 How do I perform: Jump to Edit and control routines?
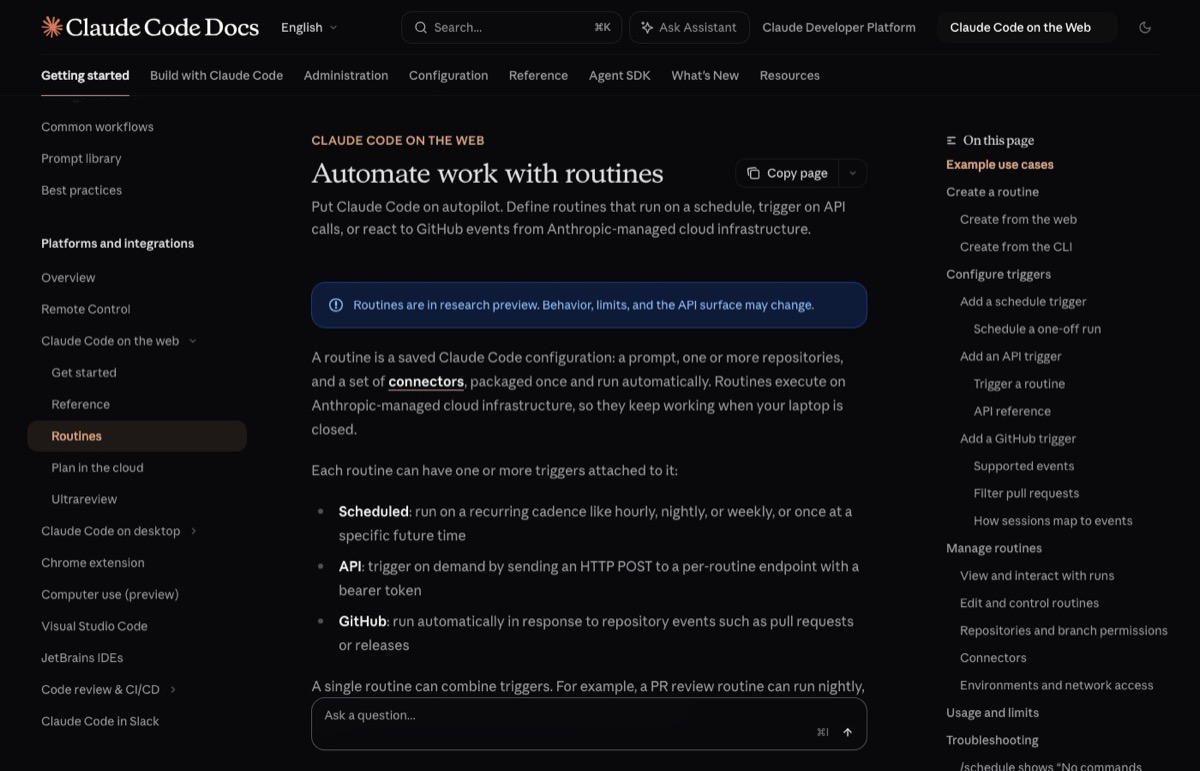point(1029,604)
